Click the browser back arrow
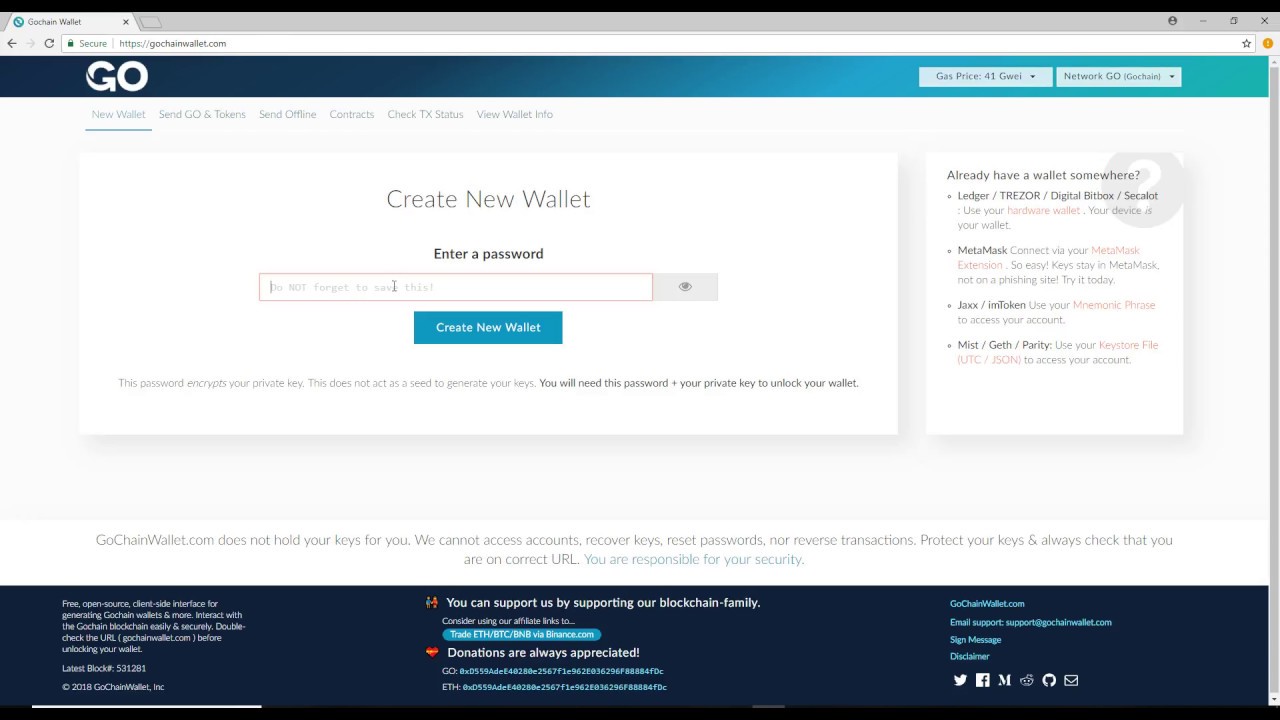The width and height of the screenshot is (1280, 720). (x=12, y=43)
